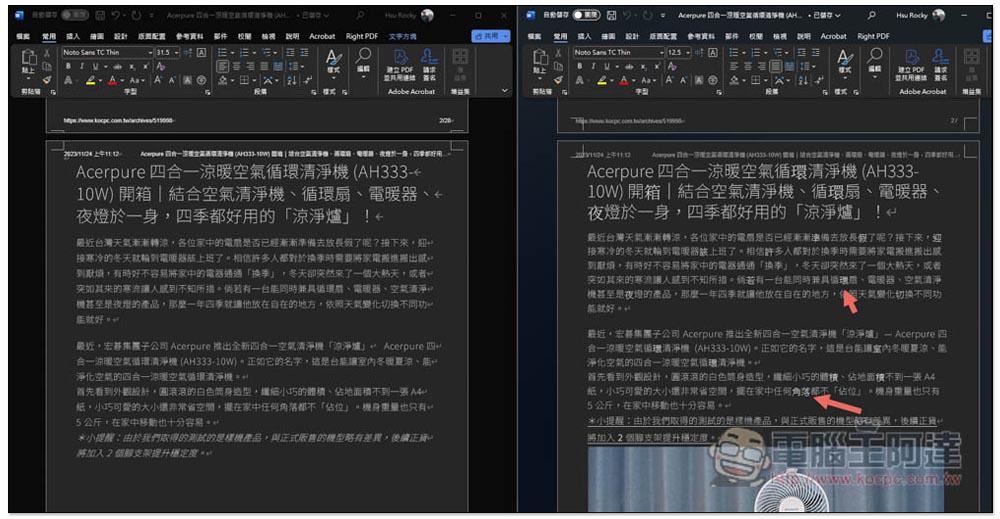The image size is (1000, 519).
Task: Click Format Painter brush in right window
Action: pyautogui.click(x=558, y=80)
